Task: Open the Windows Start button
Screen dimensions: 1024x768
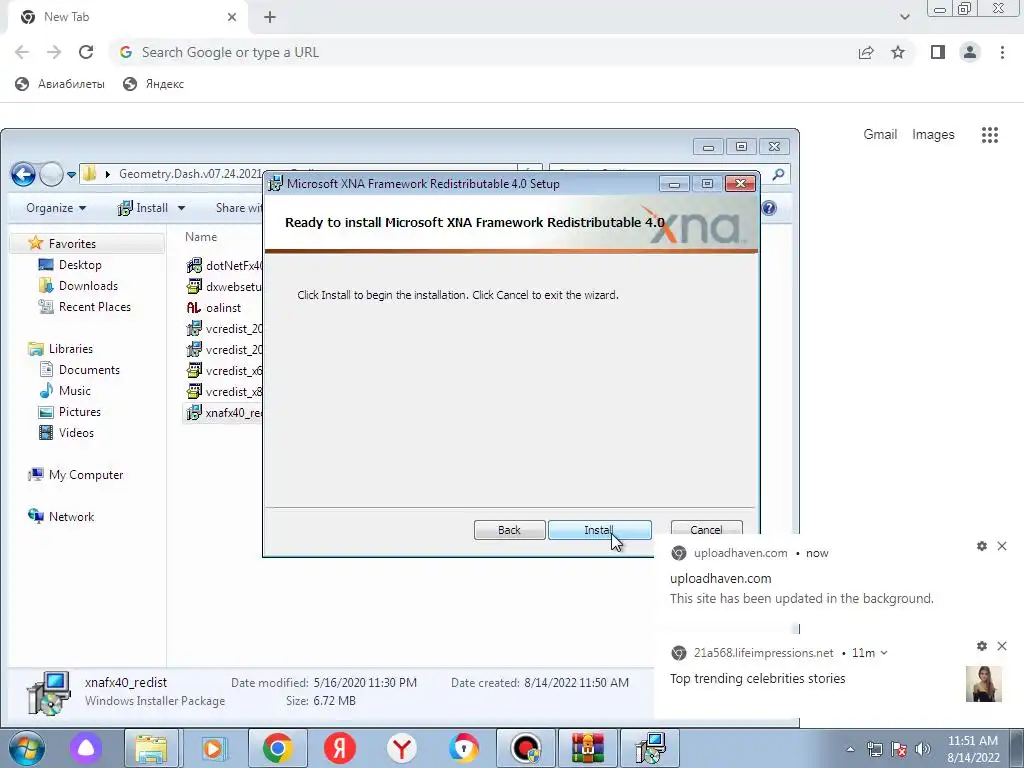Action: (x=25, y=748)
